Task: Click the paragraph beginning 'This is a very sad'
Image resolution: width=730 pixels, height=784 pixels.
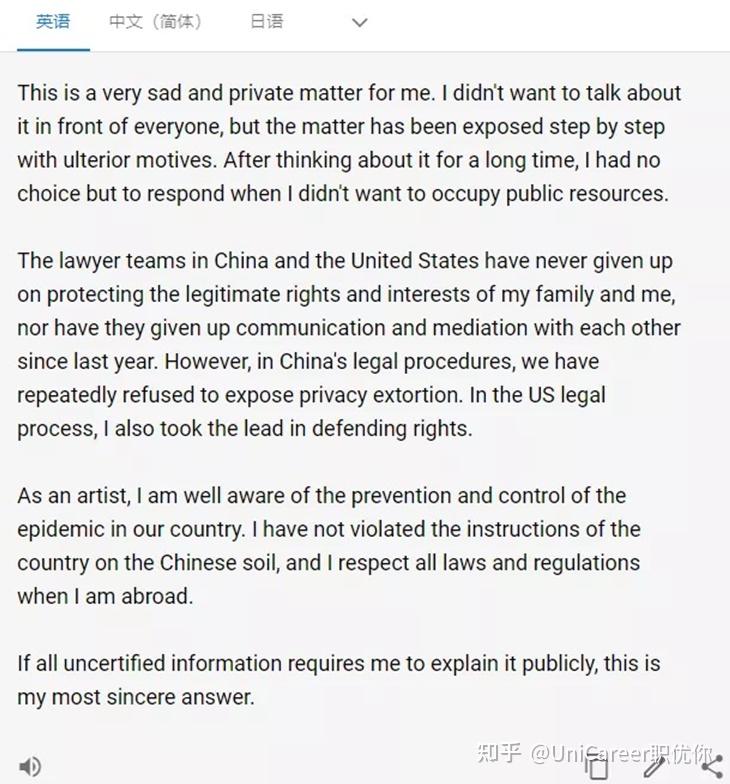Action: click(x=349, y=144)
